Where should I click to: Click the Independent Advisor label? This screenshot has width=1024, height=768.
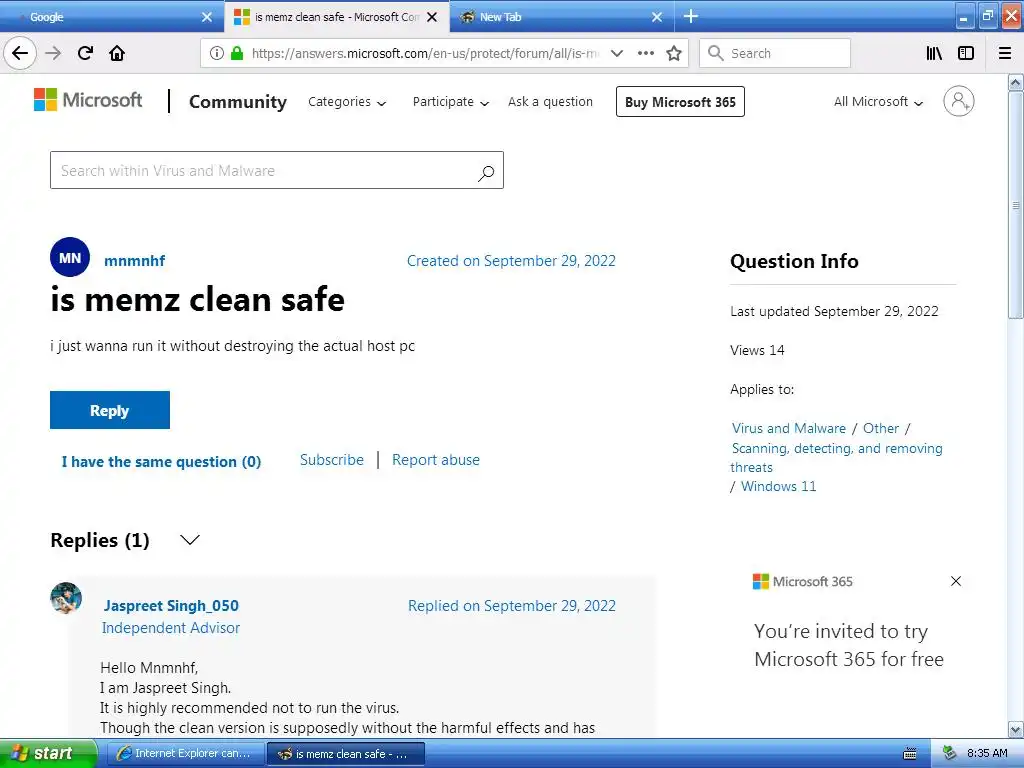pos(171,628)
